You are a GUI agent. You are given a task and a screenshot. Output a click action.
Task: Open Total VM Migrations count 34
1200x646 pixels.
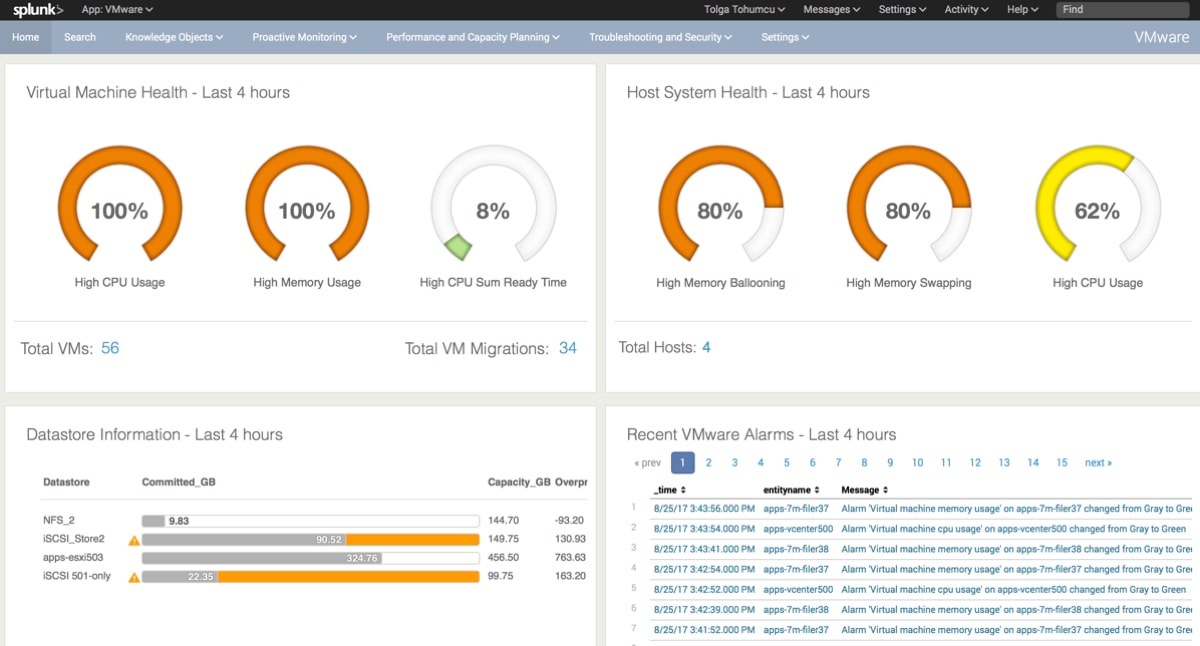click(x=568, y=348)
